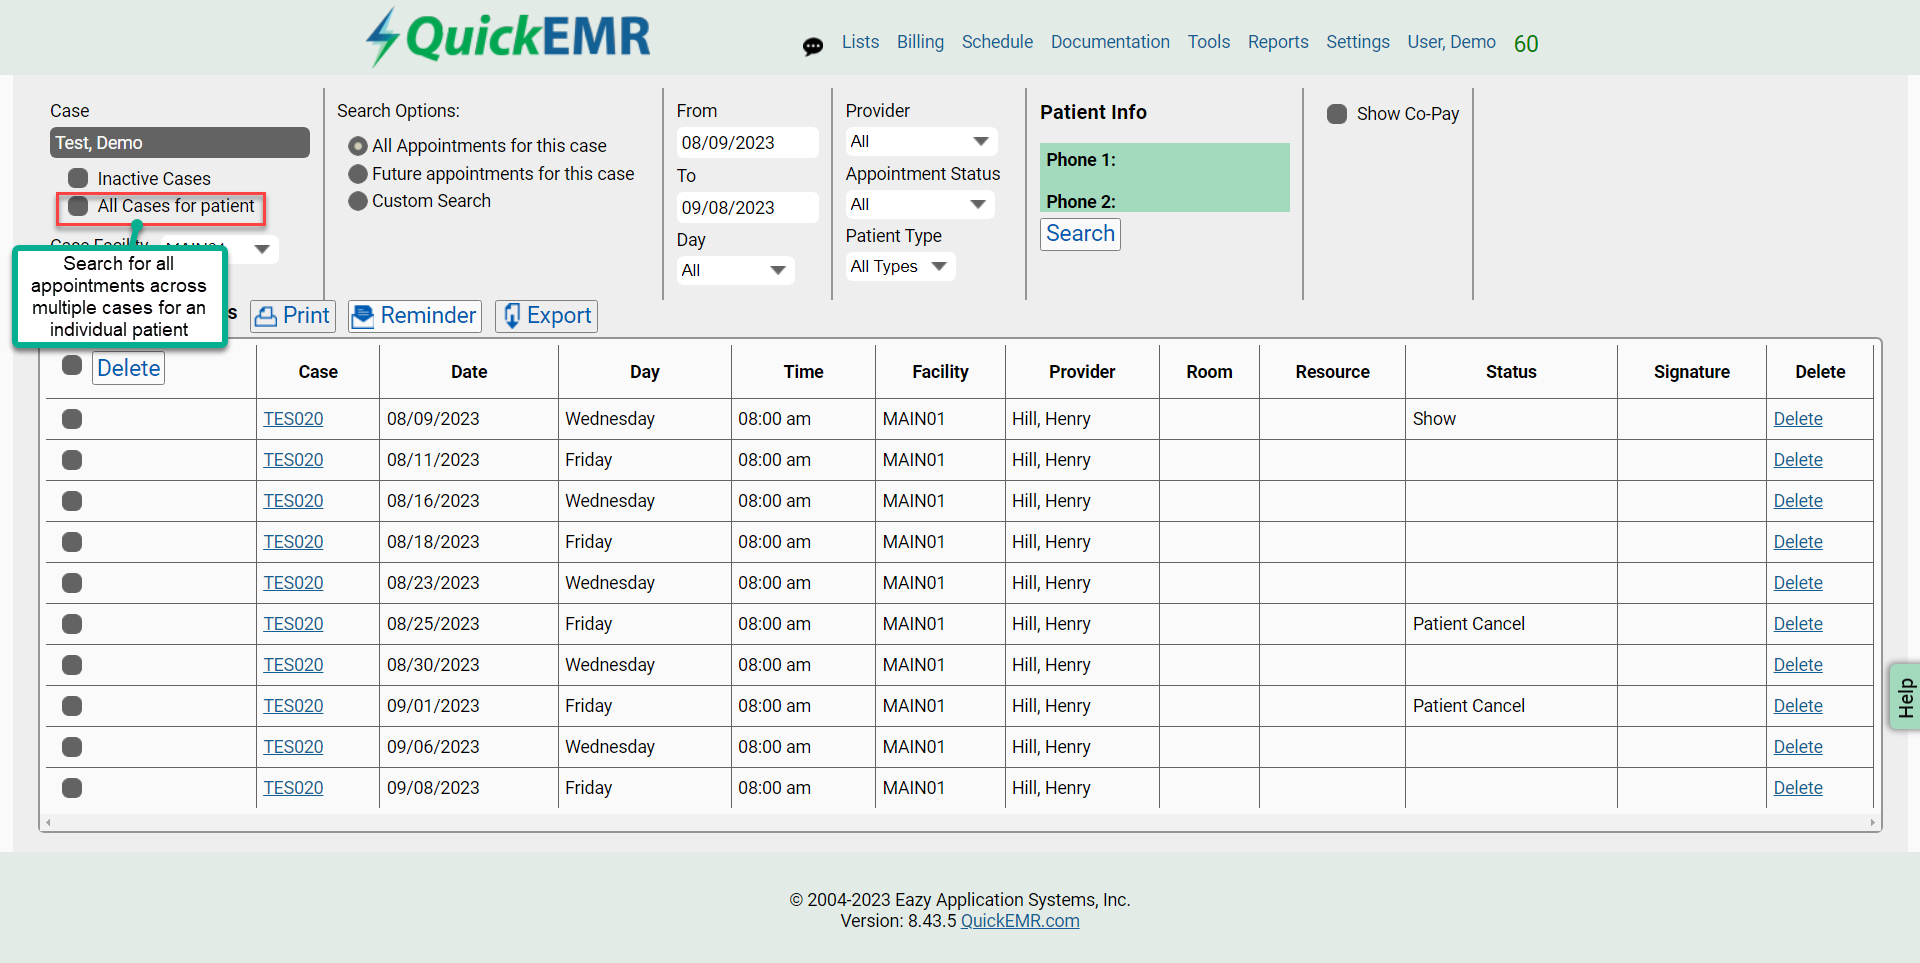This screenshot has height=963, width=1920.
Task: Click the Case name field Test, Demo
Action: click(x=180, y=143)
